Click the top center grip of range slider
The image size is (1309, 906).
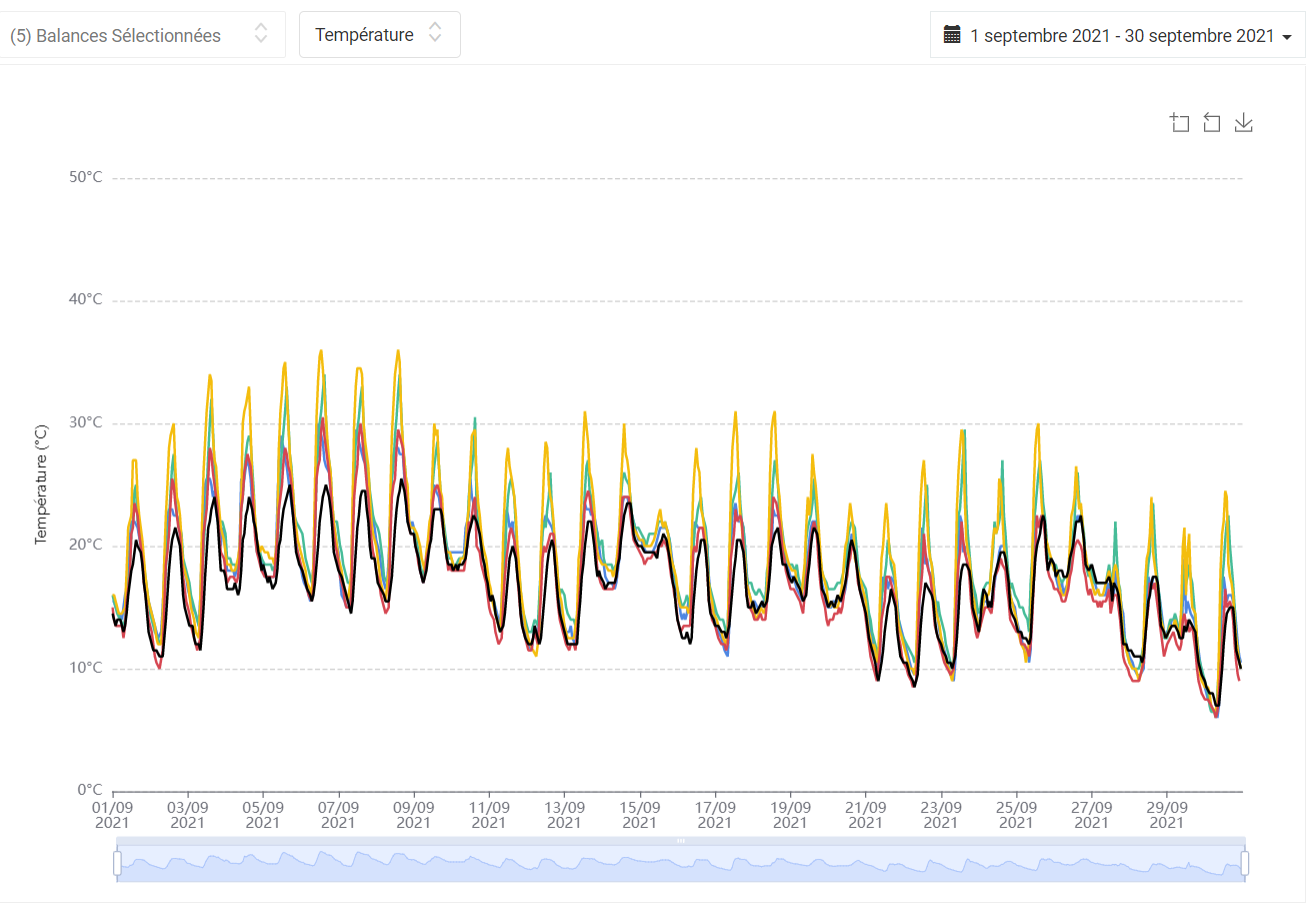coord(681,841)
